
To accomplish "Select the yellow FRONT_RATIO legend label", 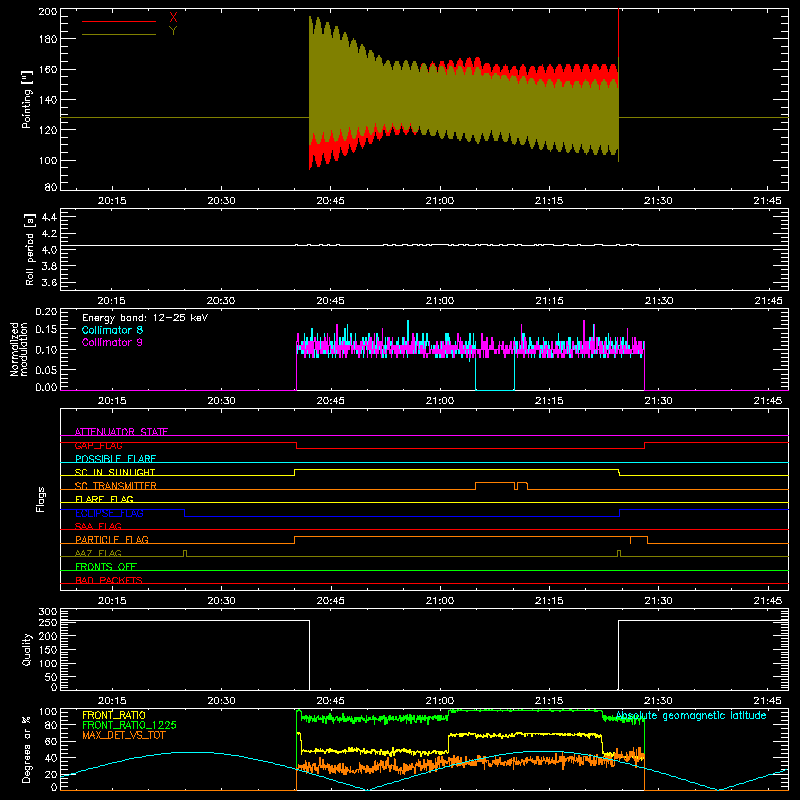I will [x=114, y=715].
